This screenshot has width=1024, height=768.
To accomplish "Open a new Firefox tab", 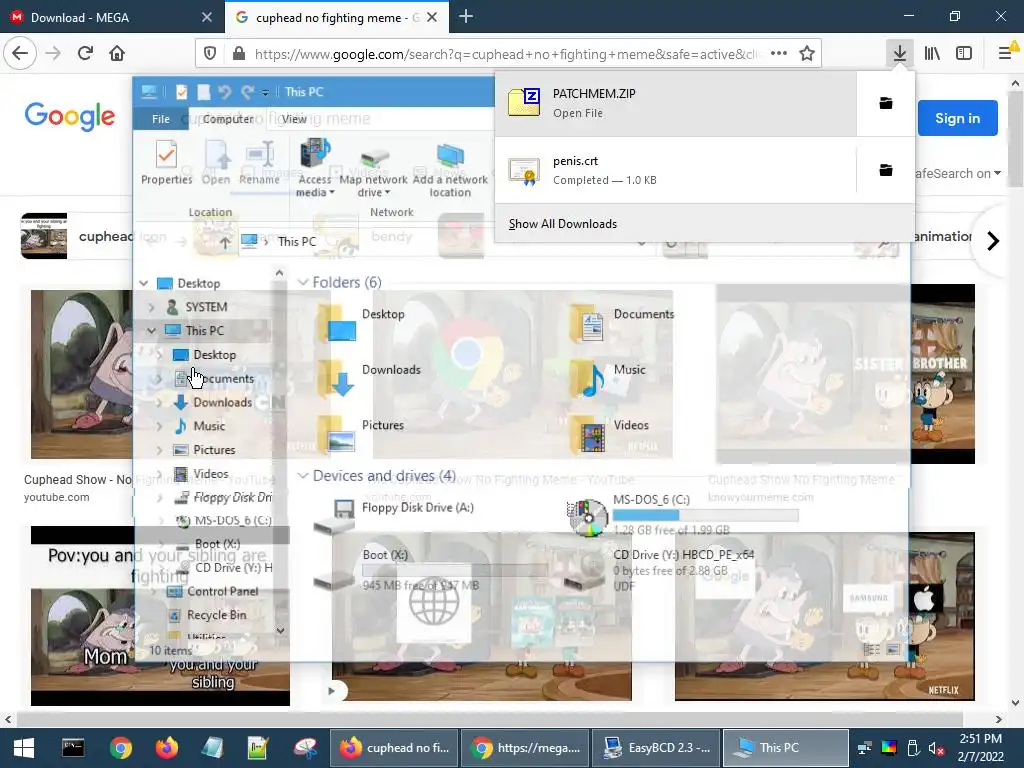I will click(x=466, y=17).
